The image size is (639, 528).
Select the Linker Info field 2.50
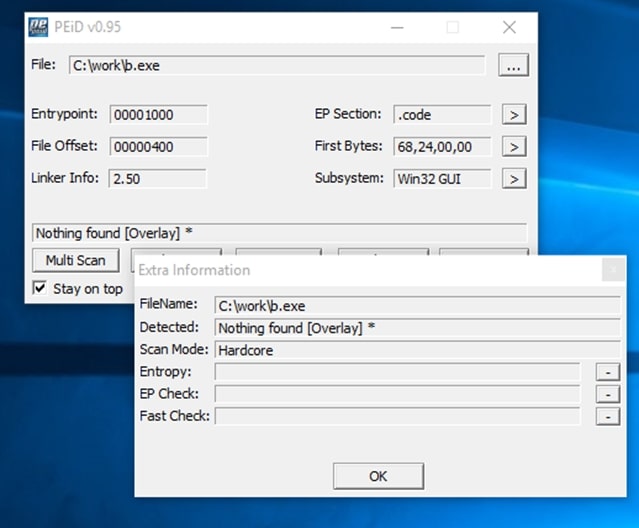point(157,179)
